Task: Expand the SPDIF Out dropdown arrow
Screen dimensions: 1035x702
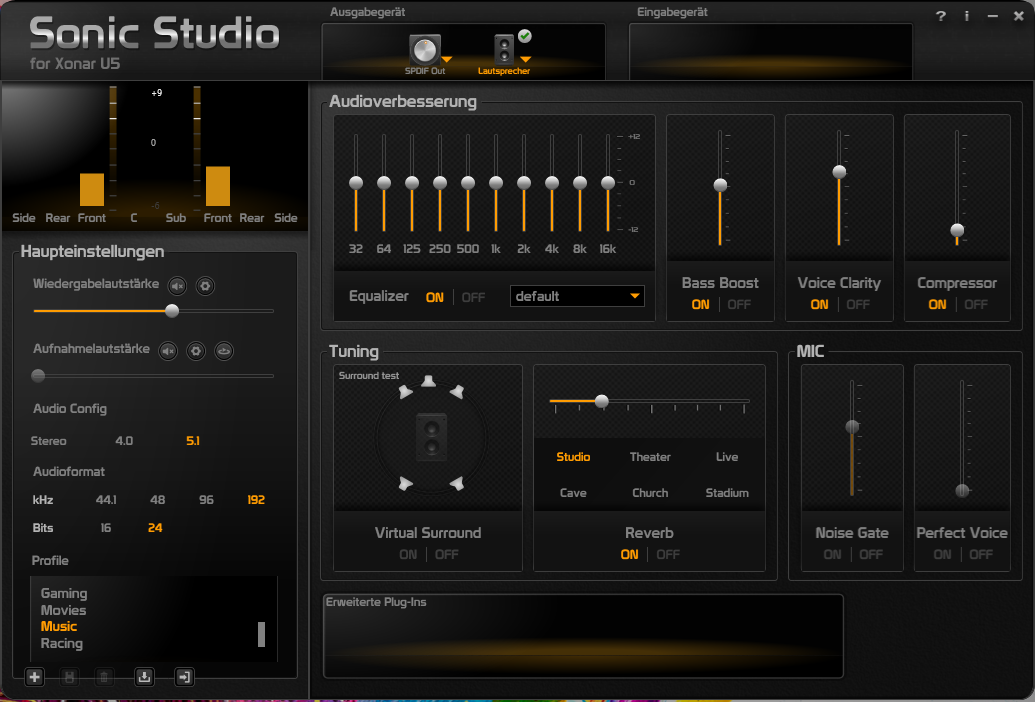Action: click(x=447, y=60)
